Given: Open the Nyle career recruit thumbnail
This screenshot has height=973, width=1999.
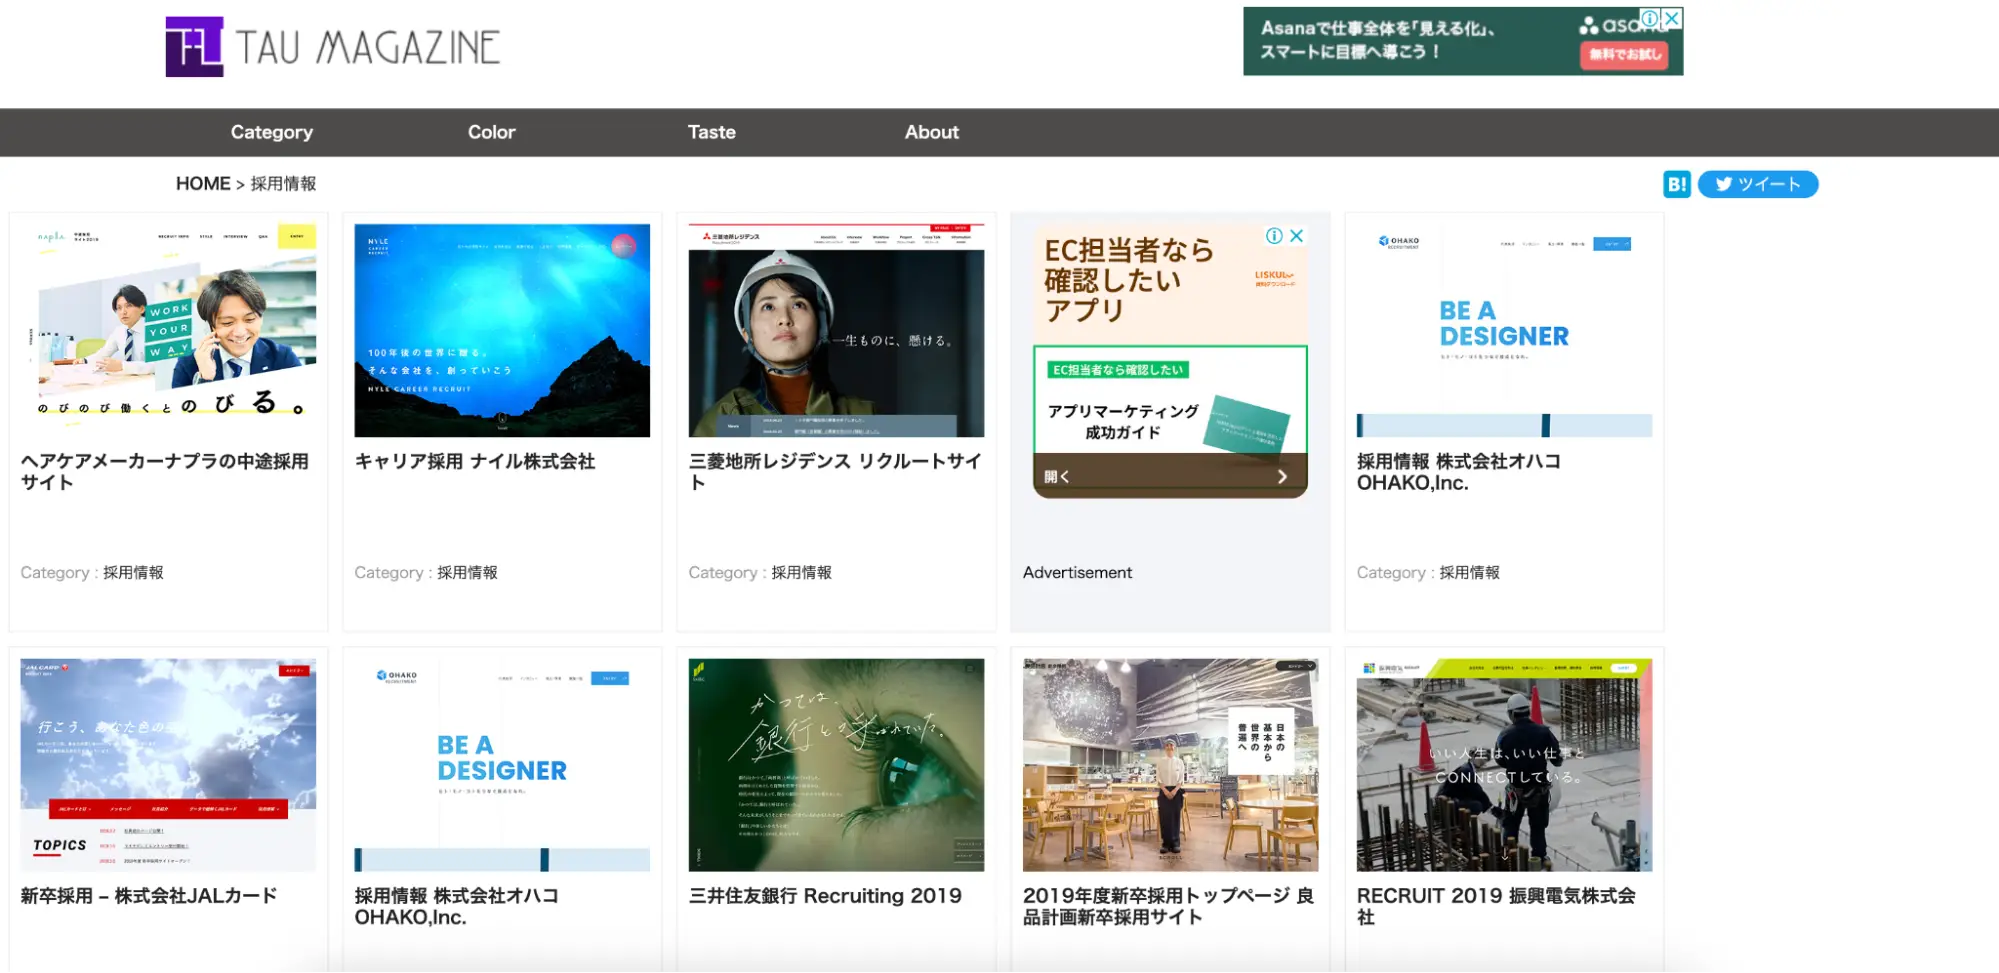Looking at the screenshot, I should [x=502, y=330].
